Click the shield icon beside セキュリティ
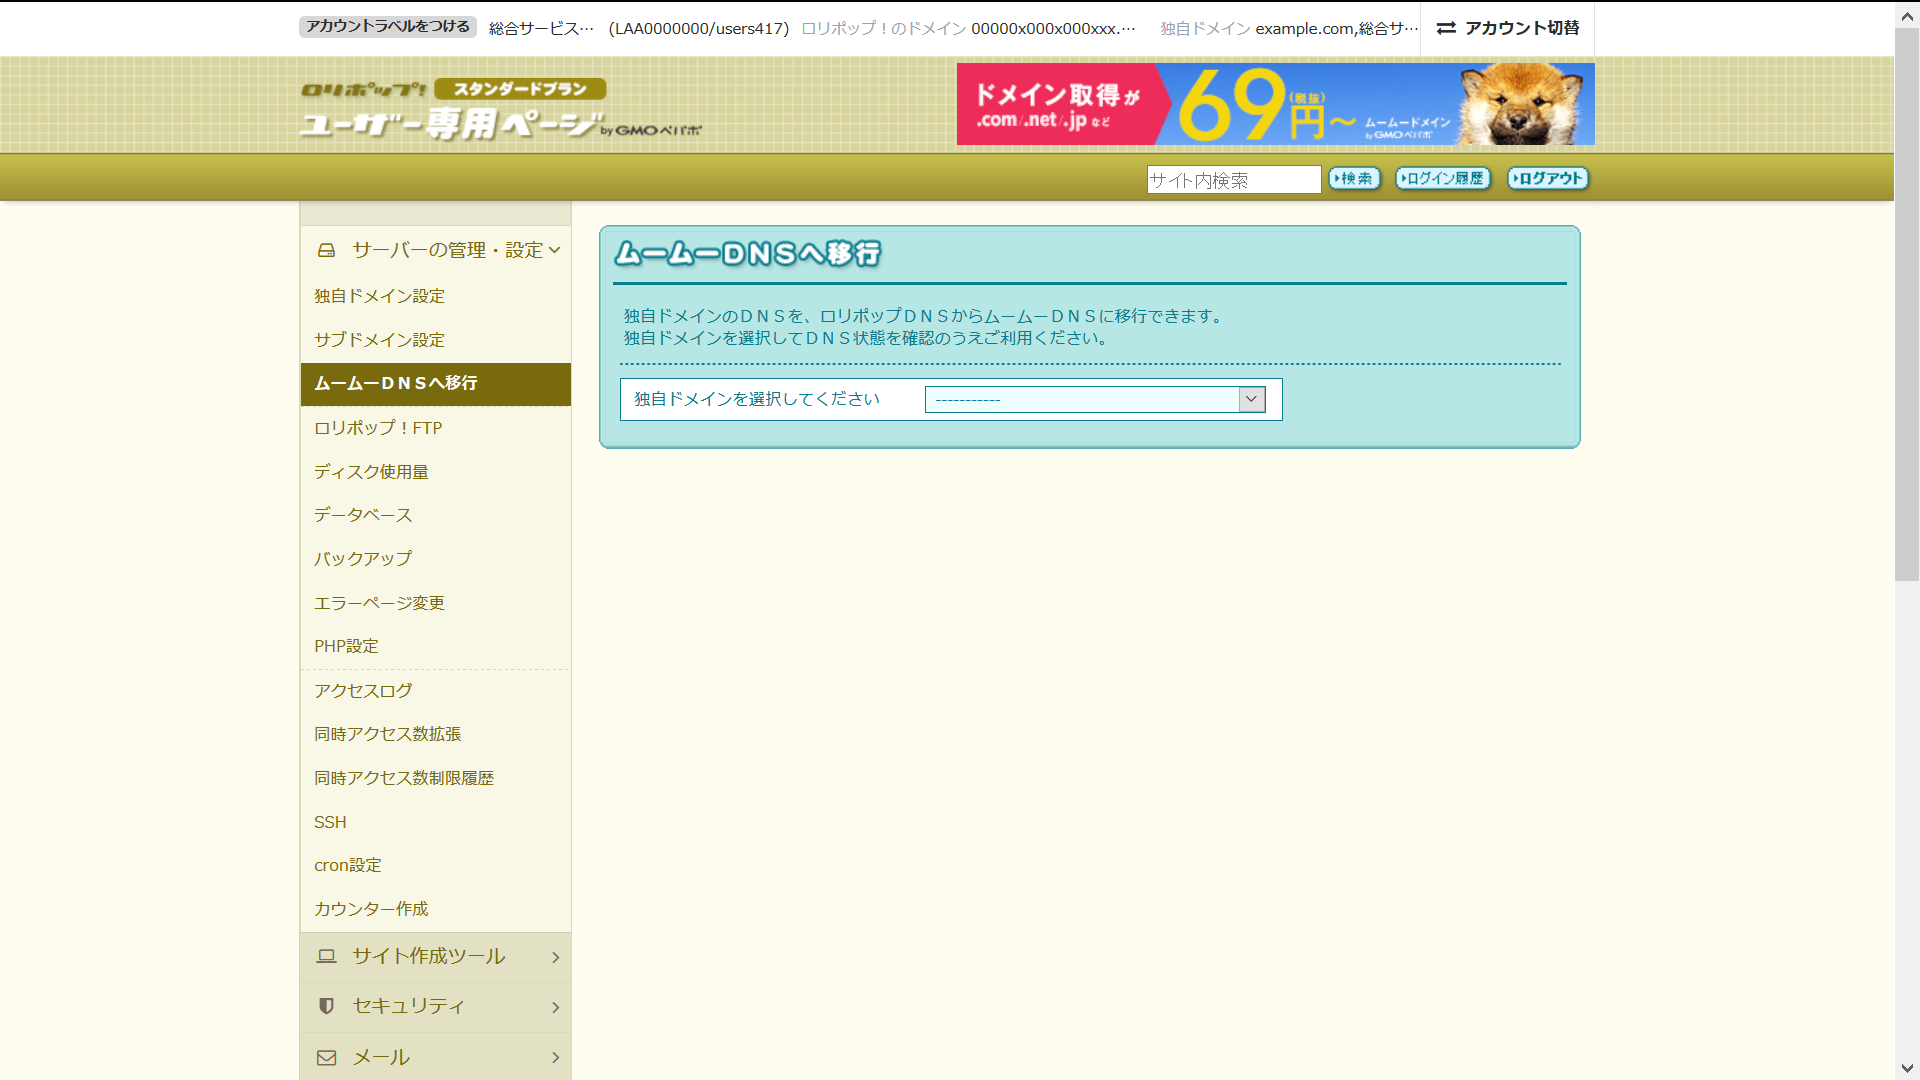This screenshot has width=1920, height=1080. coord(326,1006)
